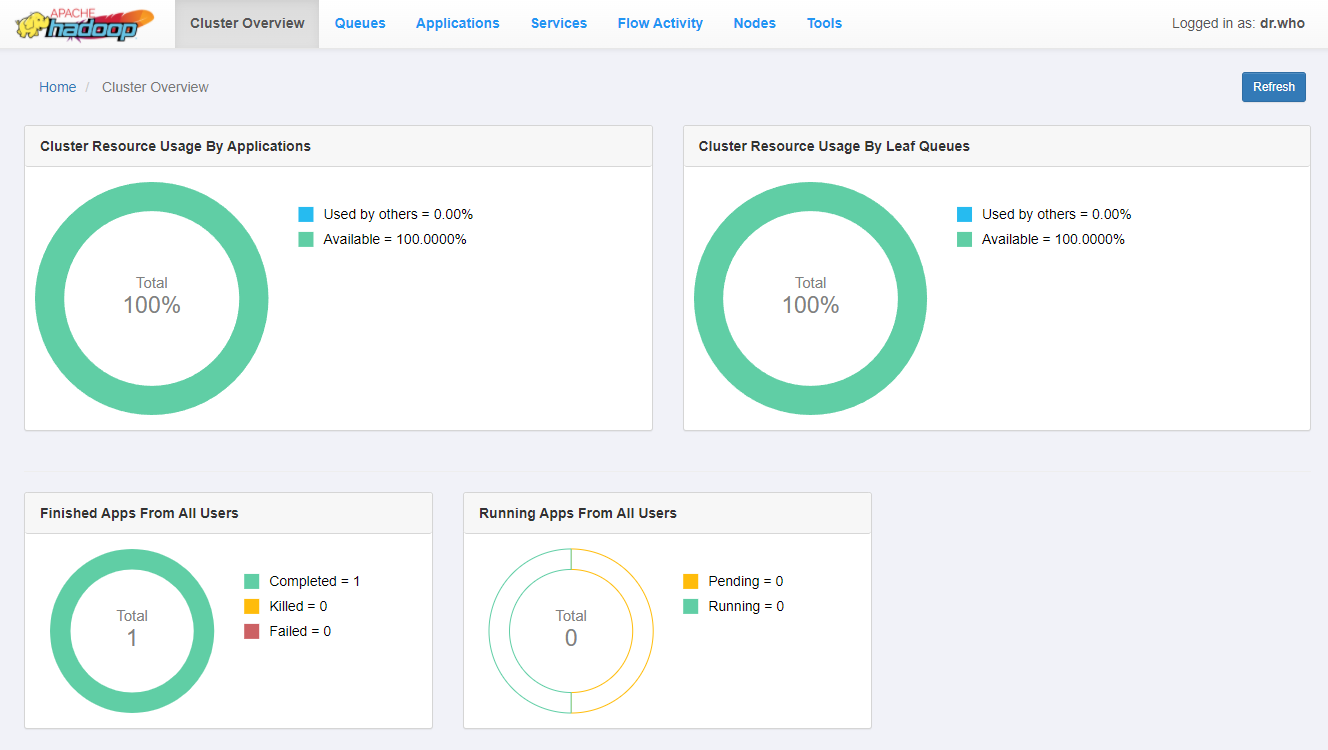Screen dimensions: 1328x750
Task: Click 'Total 0' in Running Apps chart center
Action: [571, 628]
